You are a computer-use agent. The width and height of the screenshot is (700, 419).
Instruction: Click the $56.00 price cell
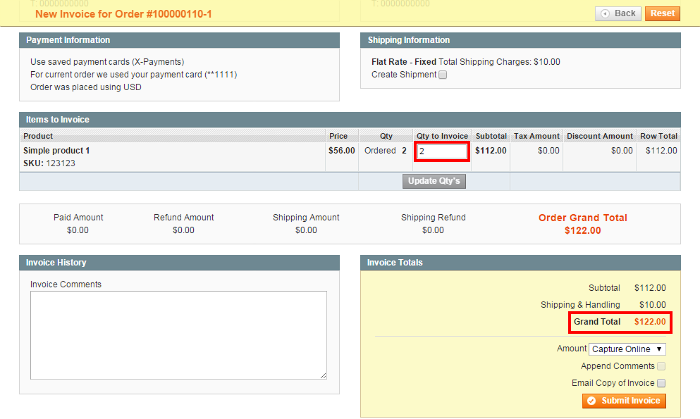pyautogui.click(x=342, y=151)
